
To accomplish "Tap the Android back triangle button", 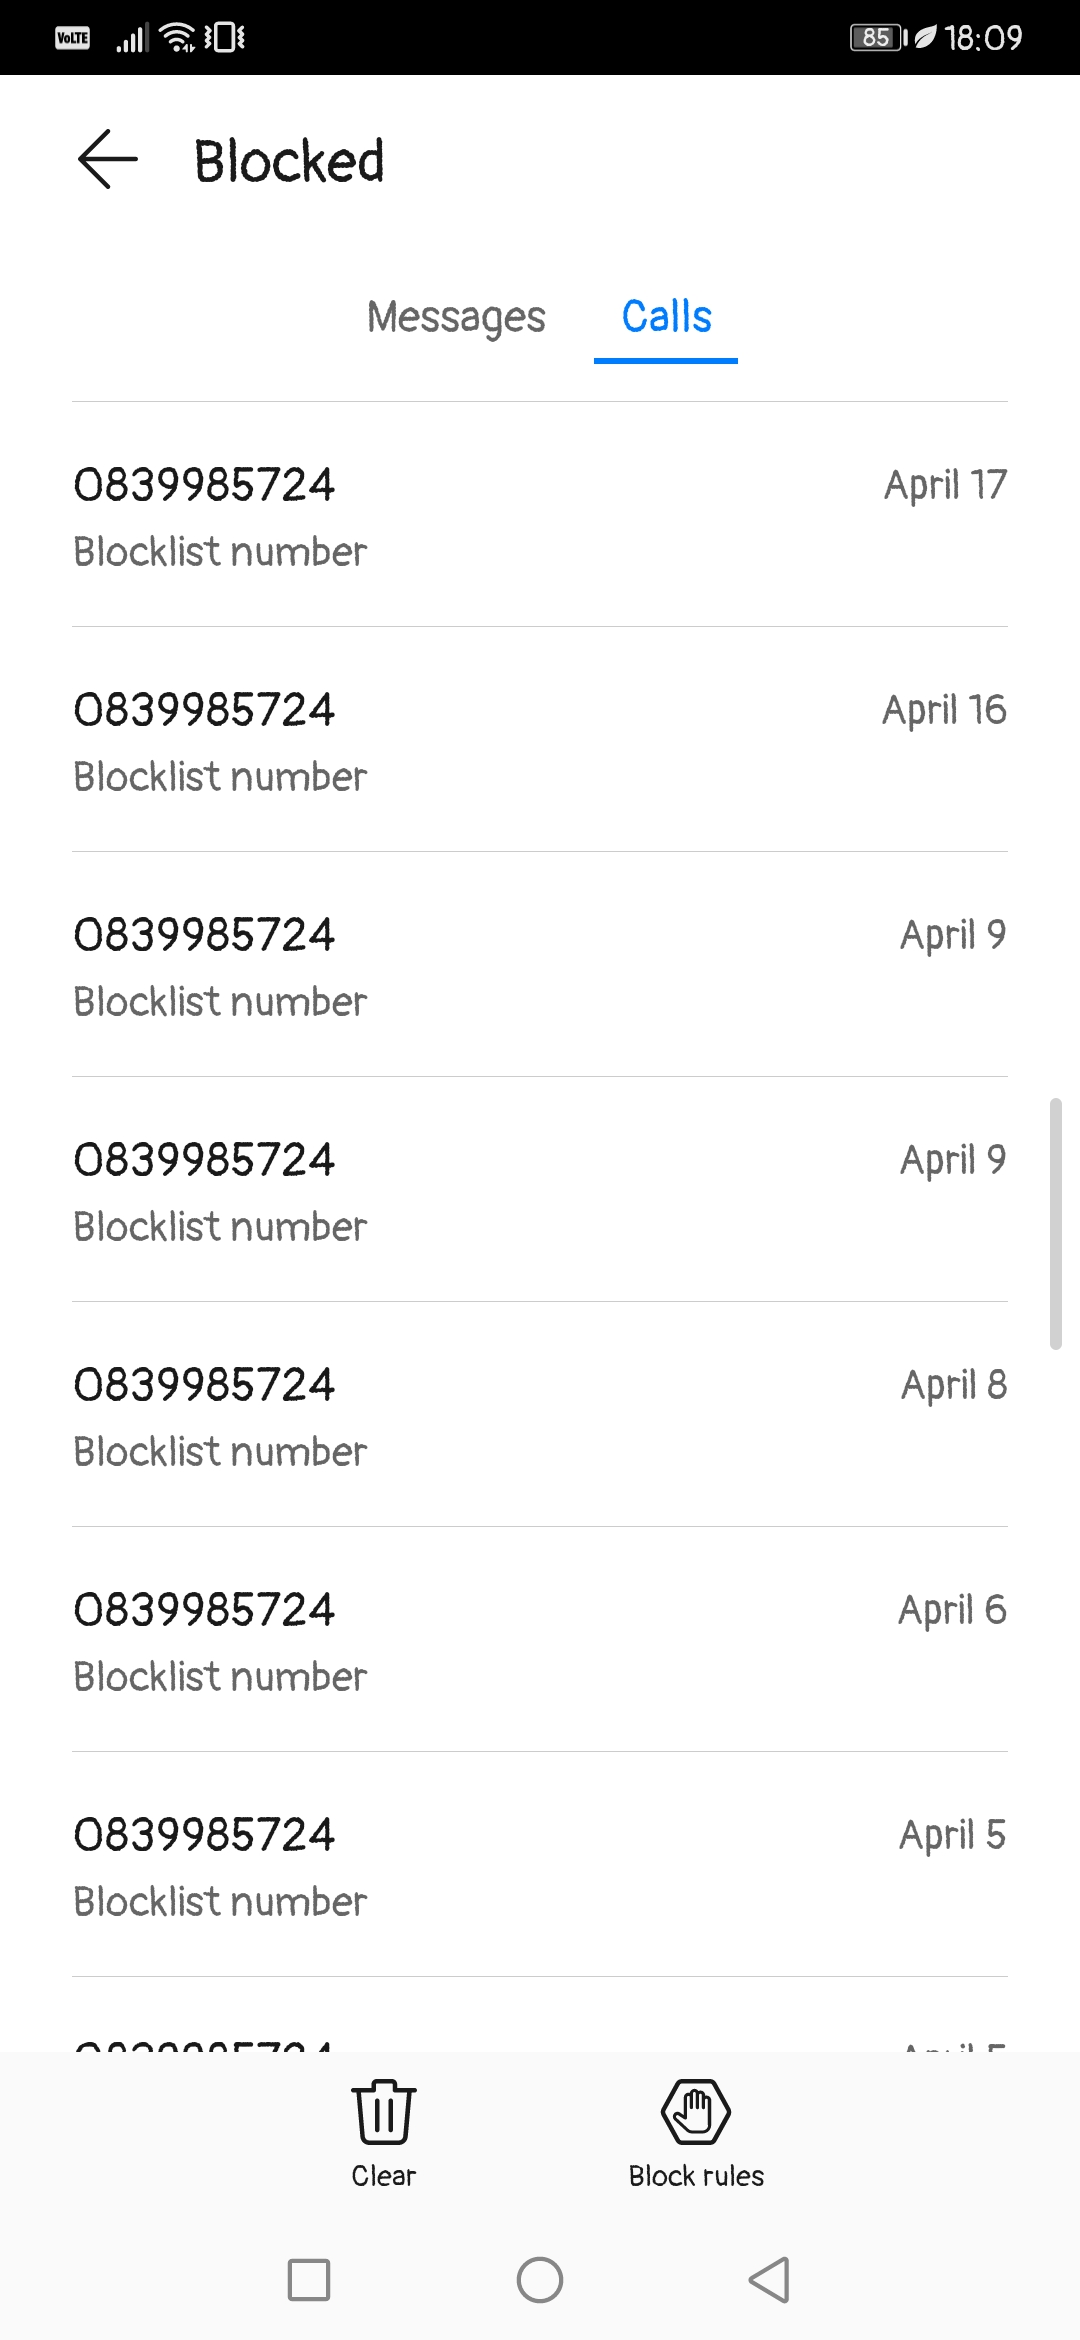I will point(769,2280).
